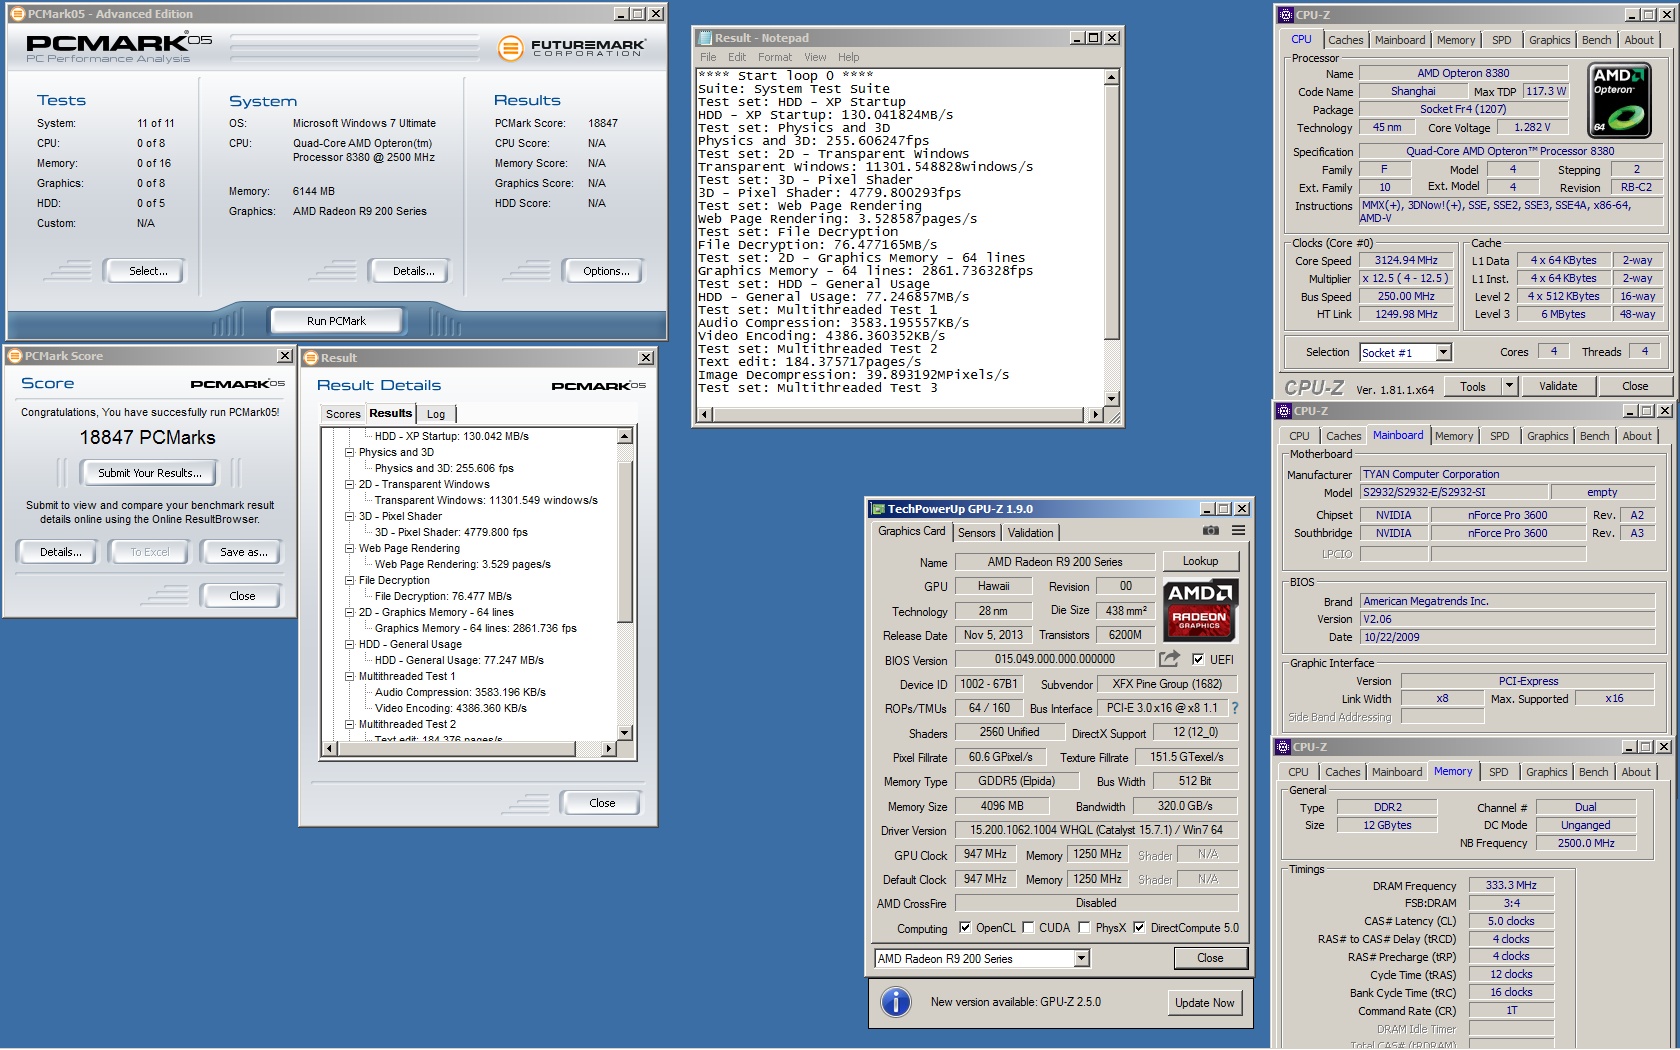Switch to the Validation tab in GPU-Z

tap(1030, 533)
